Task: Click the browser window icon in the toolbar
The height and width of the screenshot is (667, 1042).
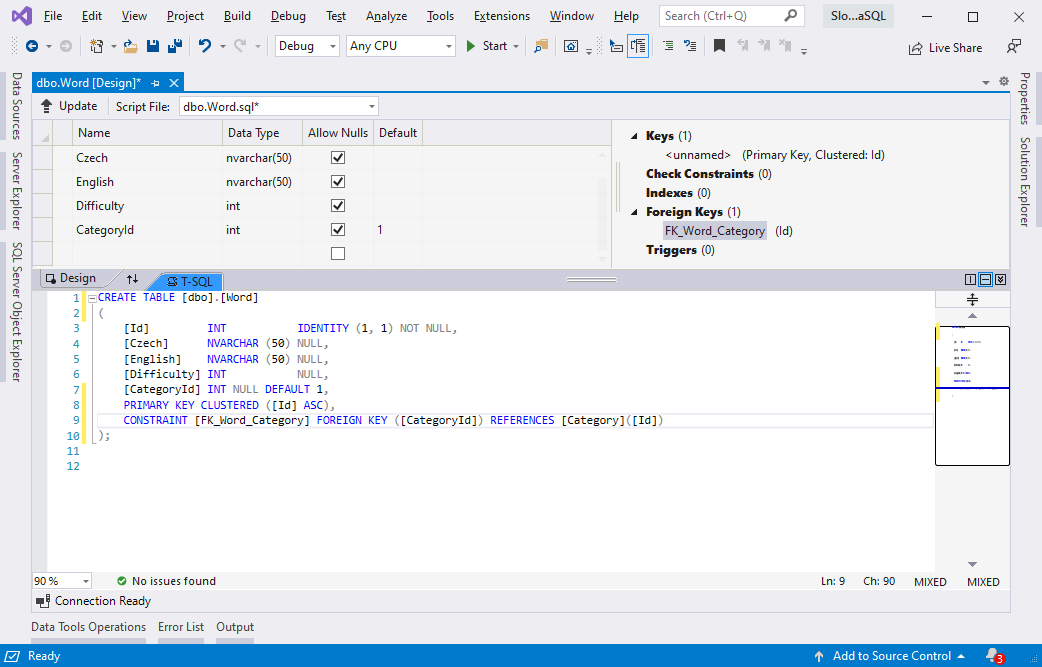Action: click(x=571, y=46)
